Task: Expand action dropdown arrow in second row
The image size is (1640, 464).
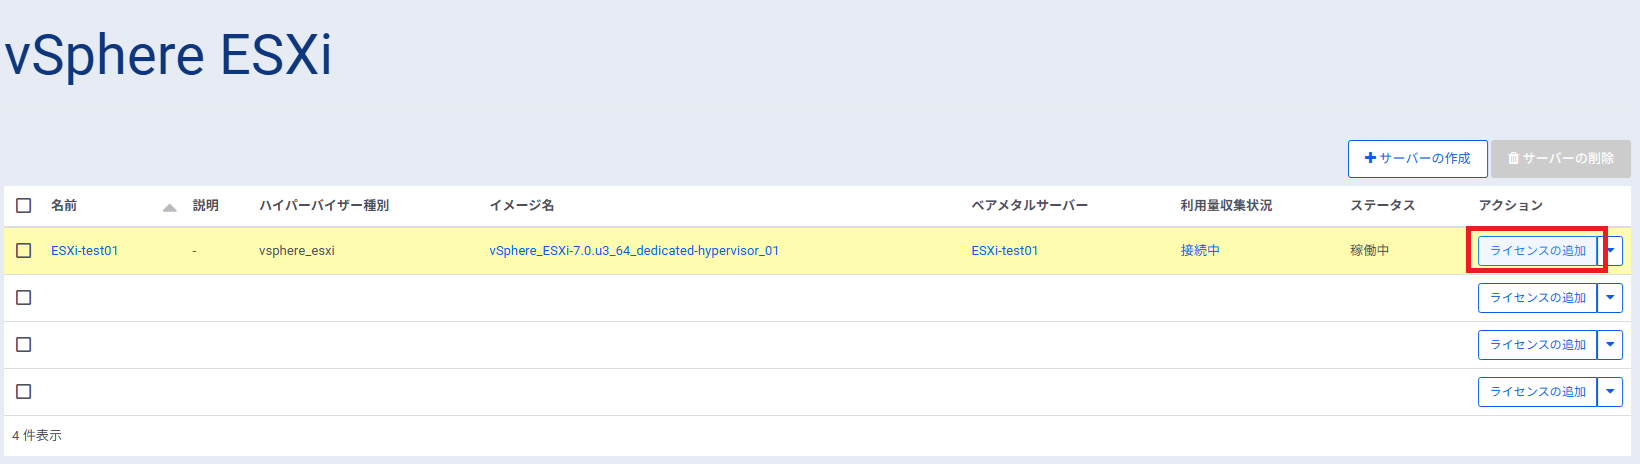Action: 1610,298
